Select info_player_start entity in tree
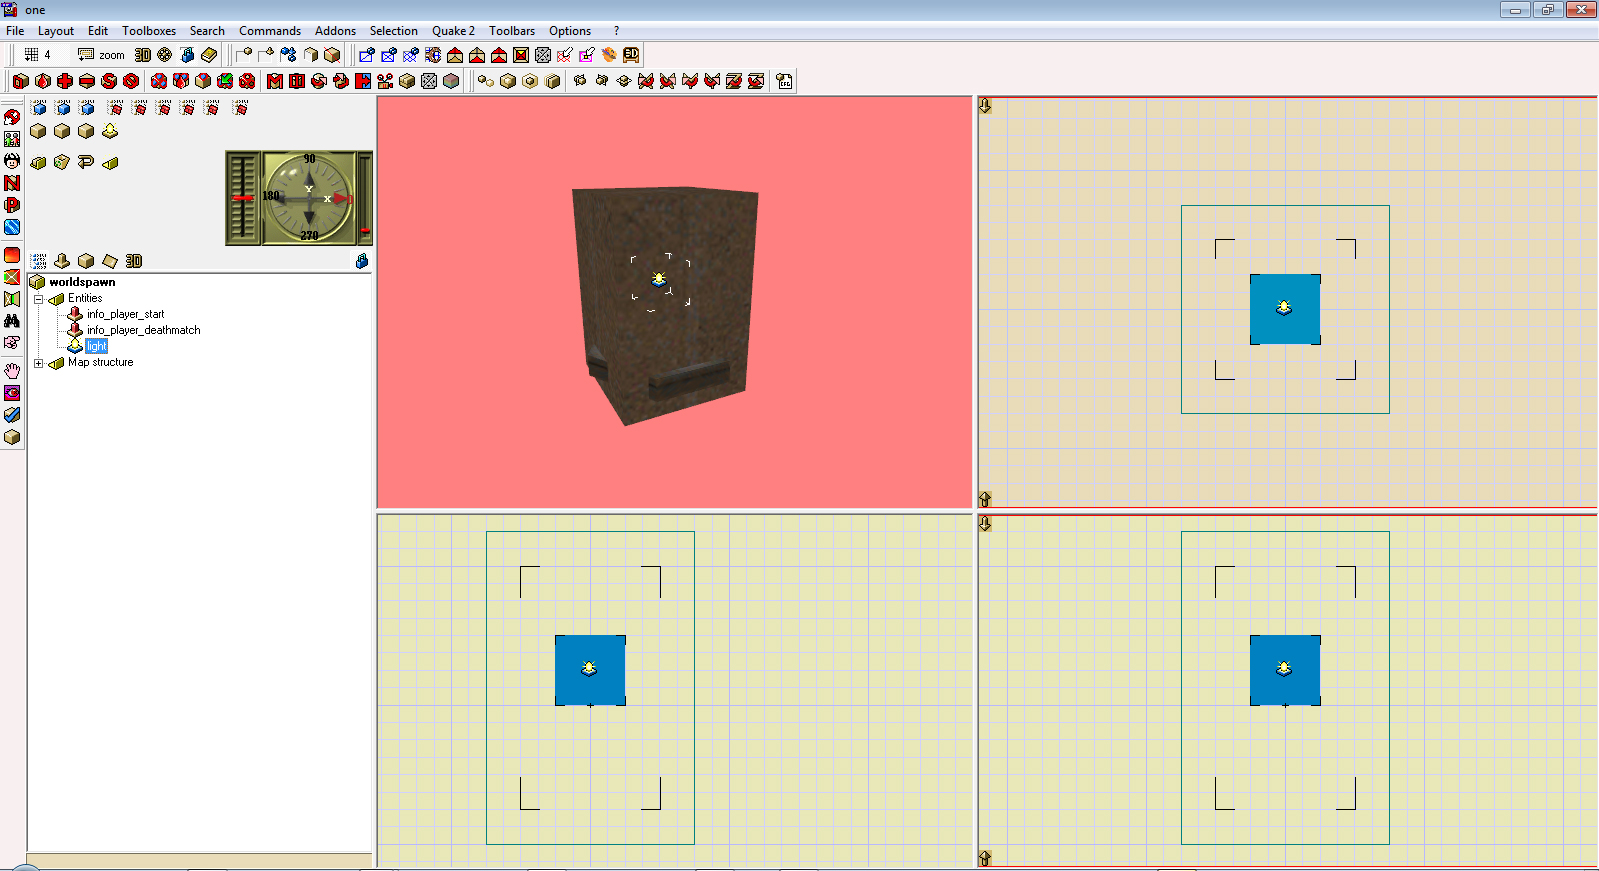This screenshot has height=871, width=1599. [125, 314]
